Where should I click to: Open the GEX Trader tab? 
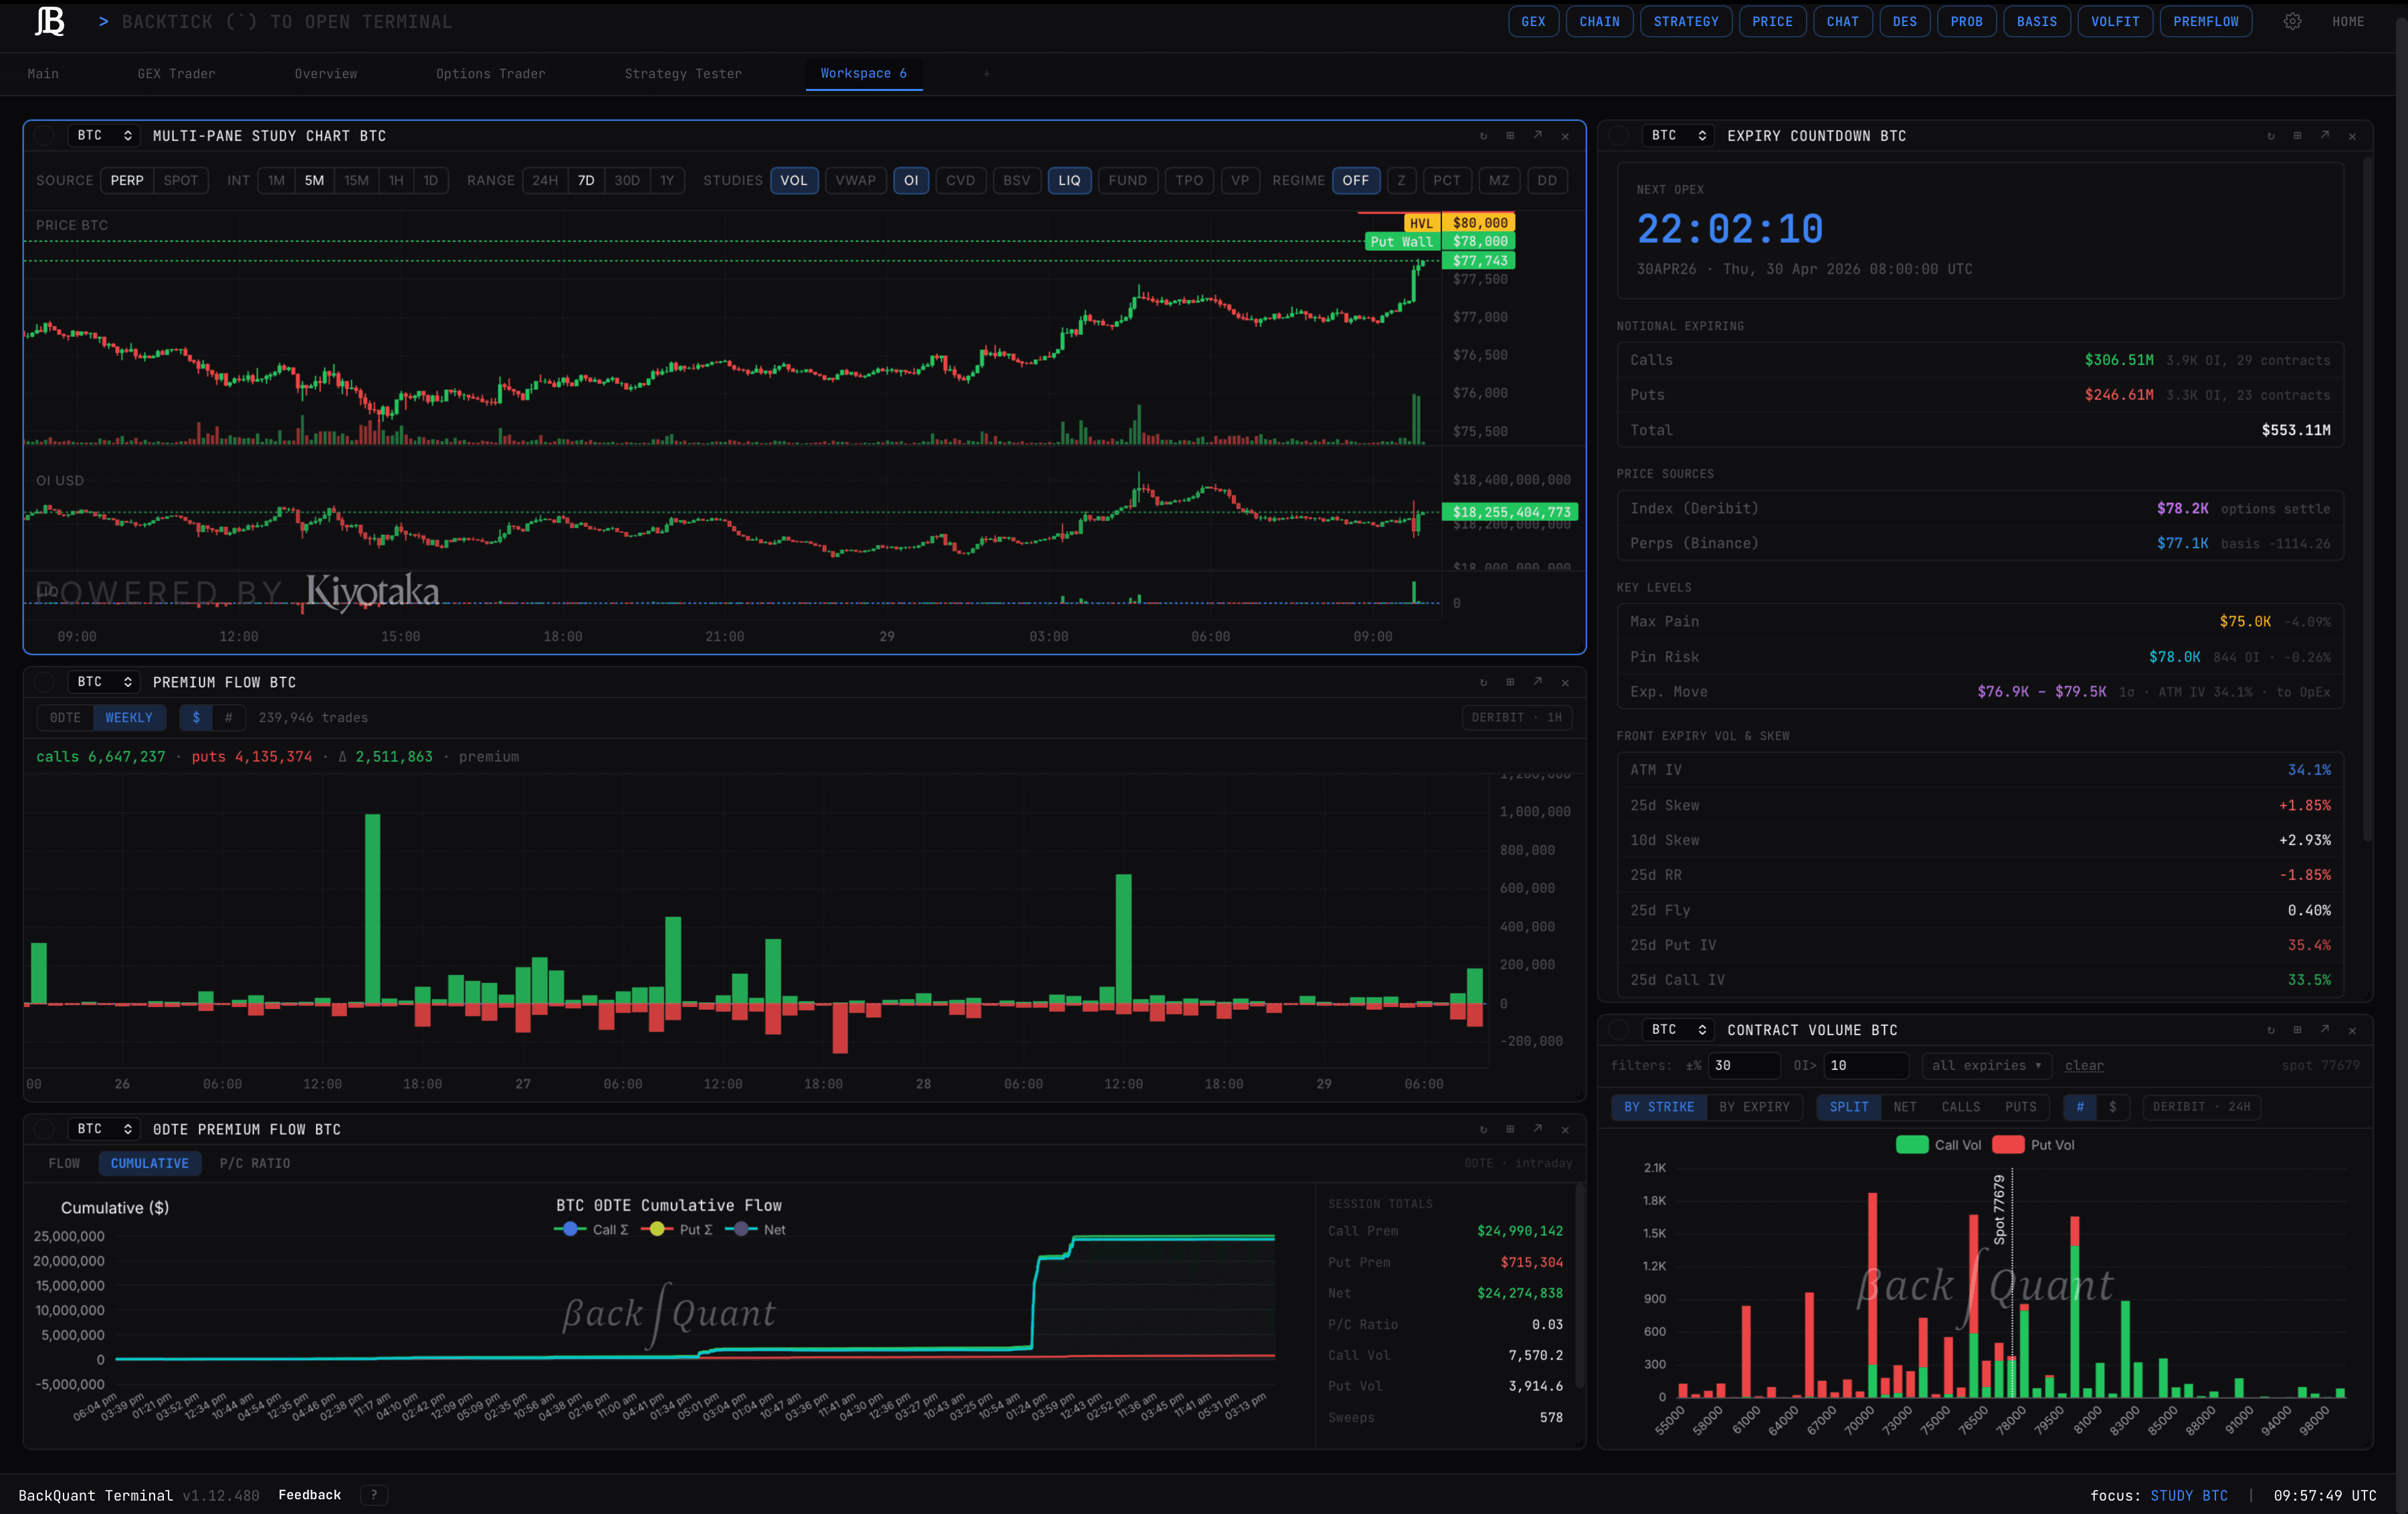click(176, 74)
